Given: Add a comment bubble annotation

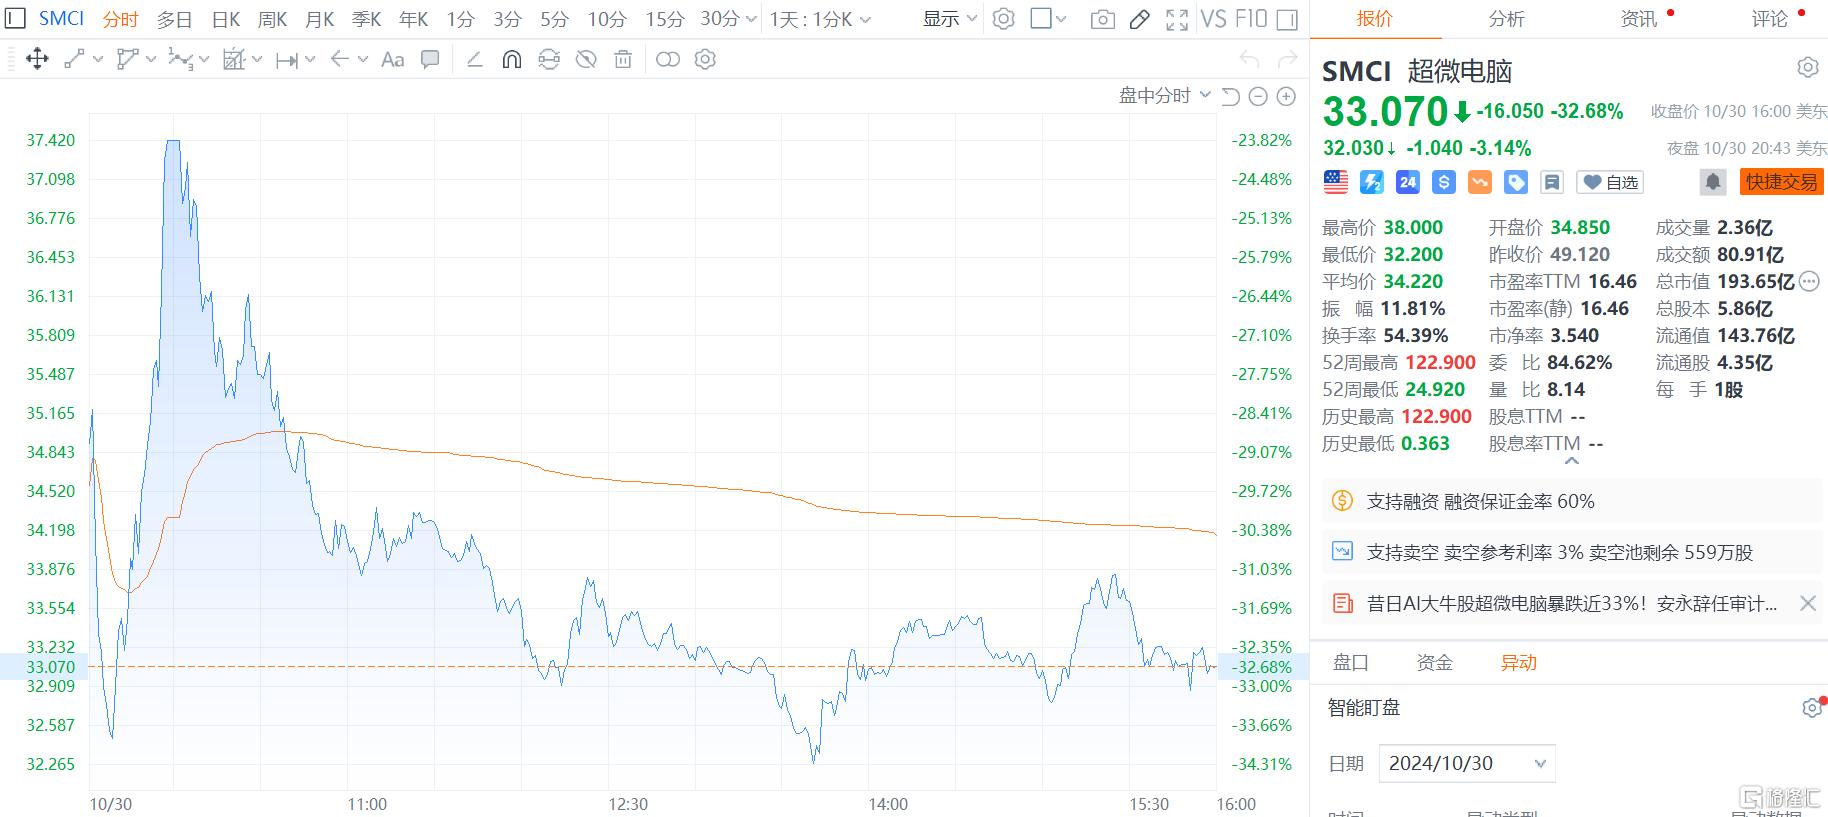Looking at the screenshot, I should [x=430, y=60].
